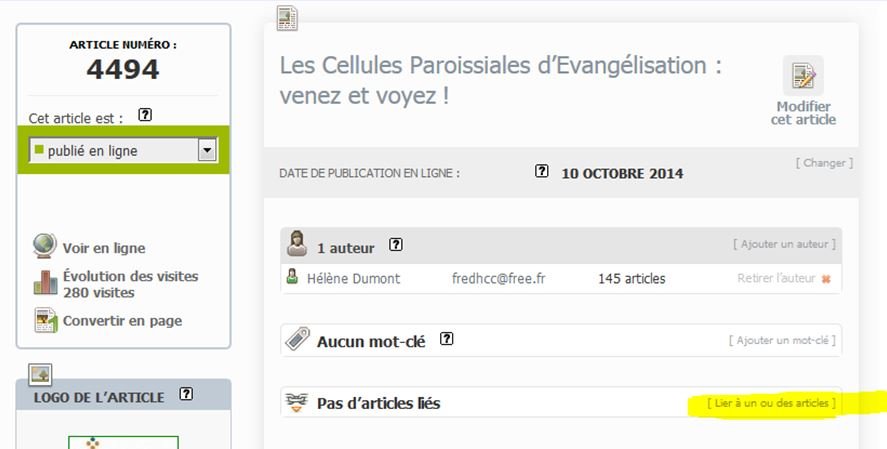Click the help icon next to publication date
This screenshot has width=887, height=449.
tap(541, 171)
